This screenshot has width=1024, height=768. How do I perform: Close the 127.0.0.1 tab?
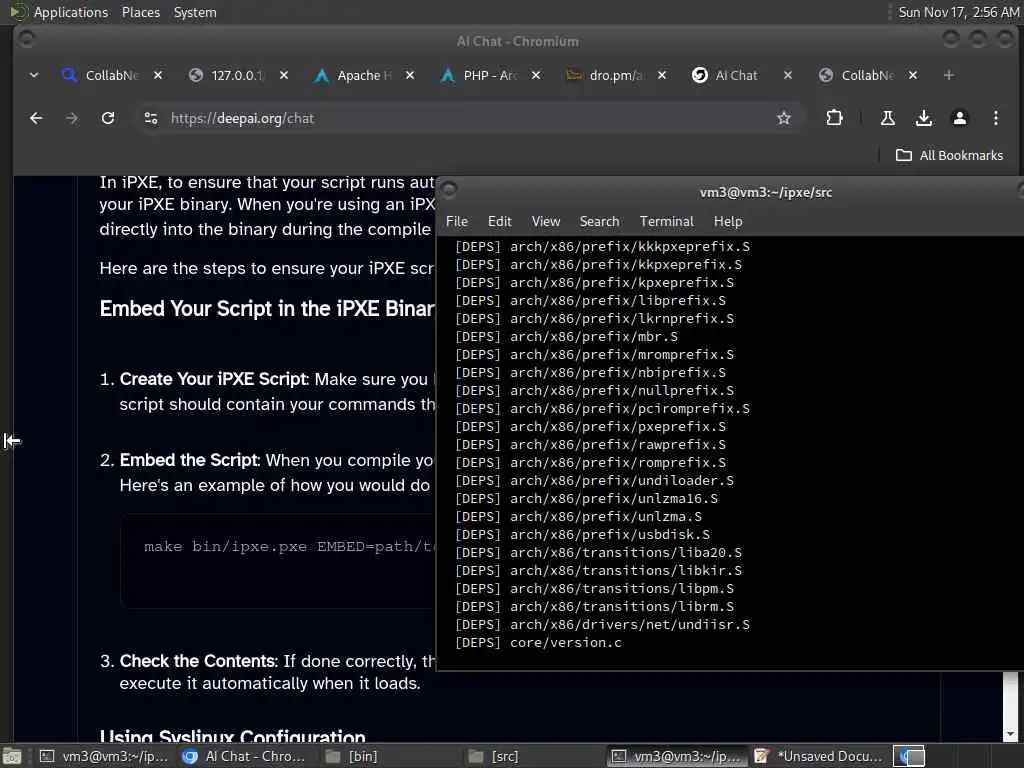(x=284, y=76)
